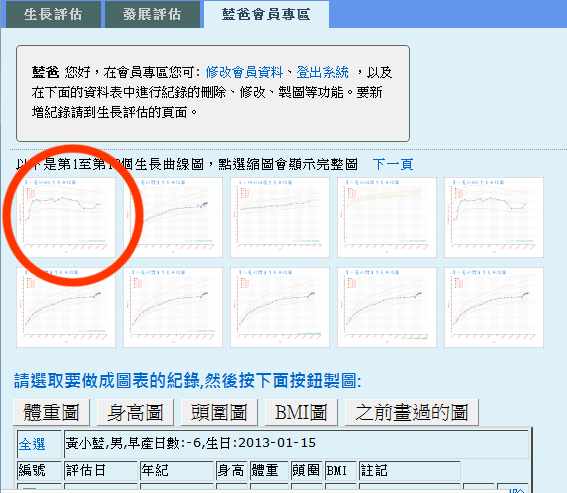567x493 pixels.
Task: Open the fourth thumbnail in the bottom row
Action: [387, 307]
